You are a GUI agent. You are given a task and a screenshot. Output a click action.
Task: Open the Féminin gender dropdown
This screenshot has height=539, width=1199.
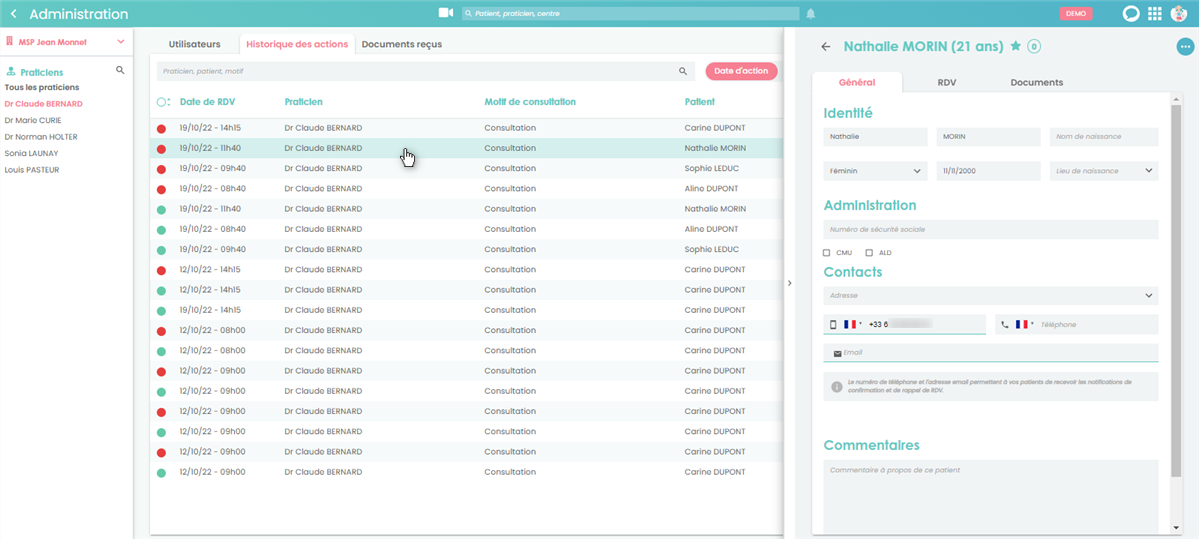tap(875, 171)
